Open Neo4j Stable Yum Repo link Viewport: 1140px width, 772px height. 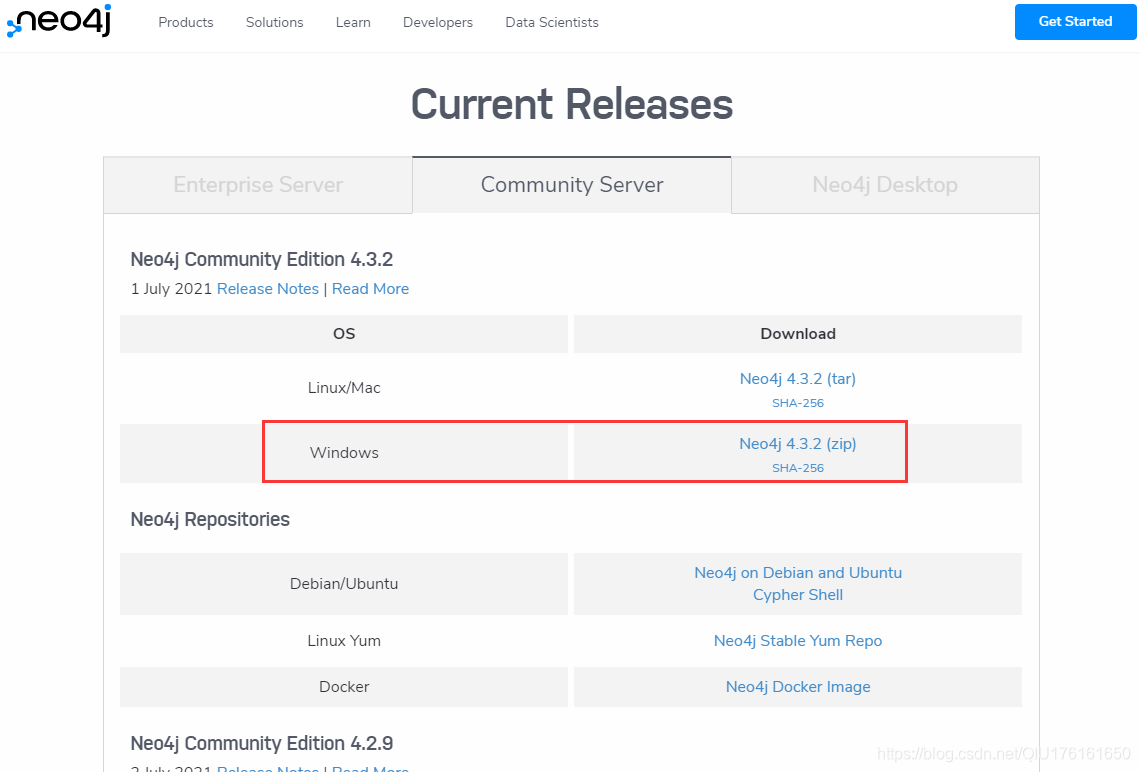[x=798, y=640]
